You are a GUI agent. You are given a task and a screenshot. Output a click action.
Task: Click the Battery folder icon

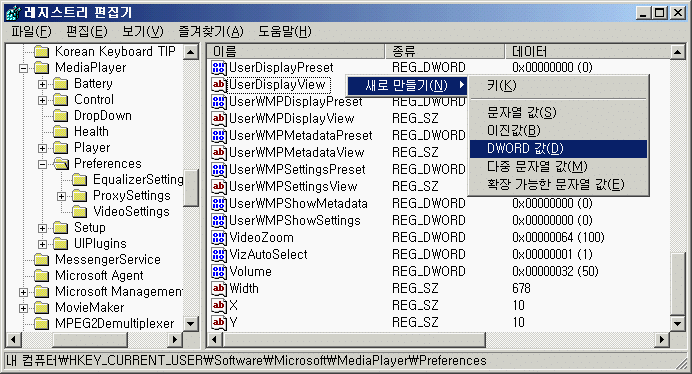tap(61, 84)
